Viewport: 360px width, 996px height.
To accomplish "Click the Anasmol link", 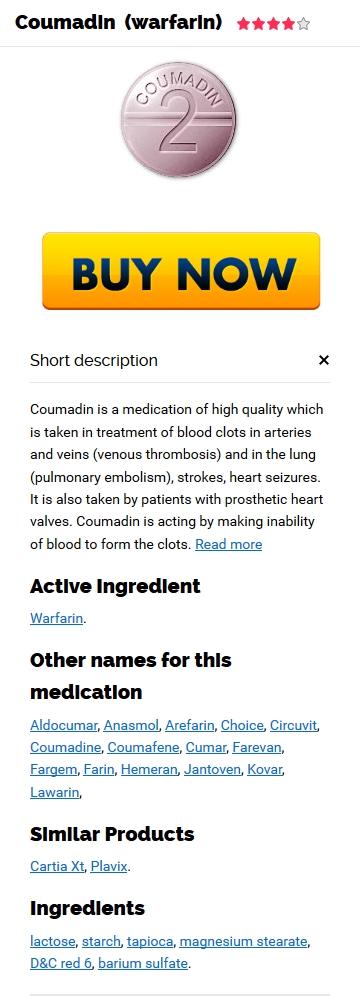I will 131,725.
